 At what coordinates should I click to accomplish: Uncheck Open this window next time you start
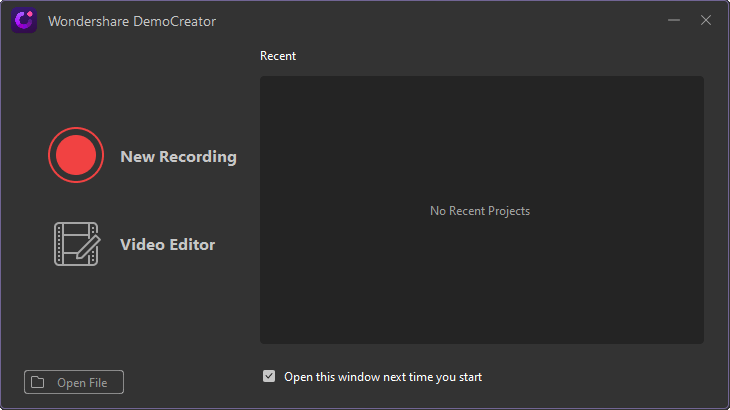pos(269,376)
